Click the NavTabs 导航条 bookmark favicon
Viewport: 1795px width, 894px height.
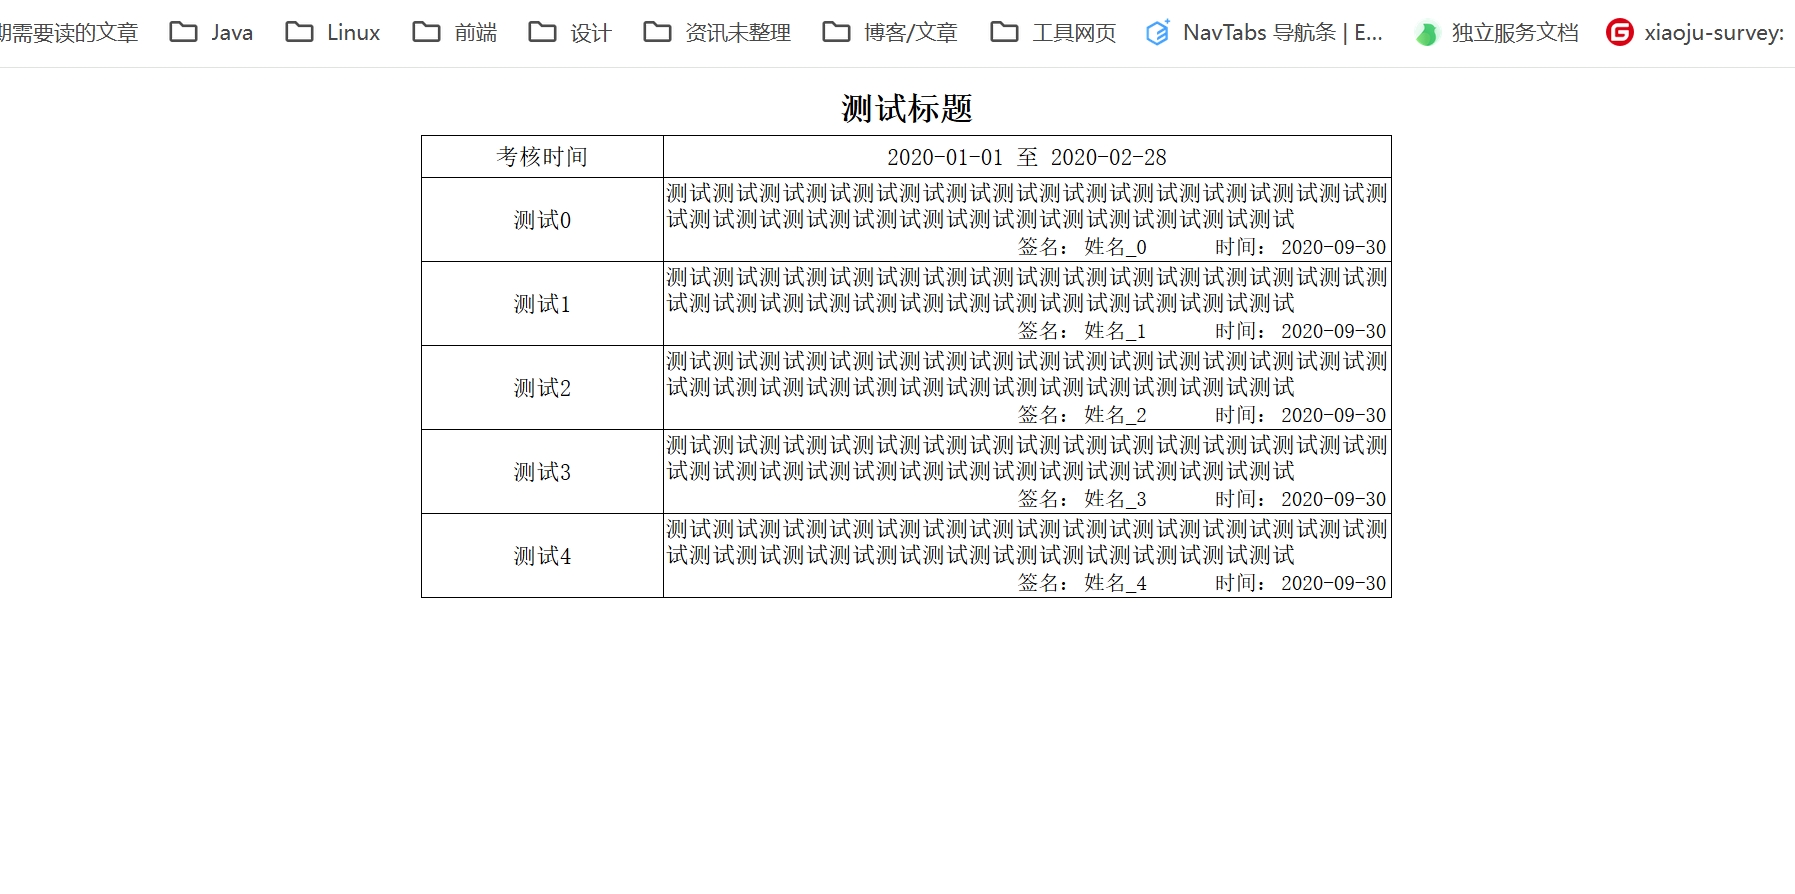(1157, 33)
